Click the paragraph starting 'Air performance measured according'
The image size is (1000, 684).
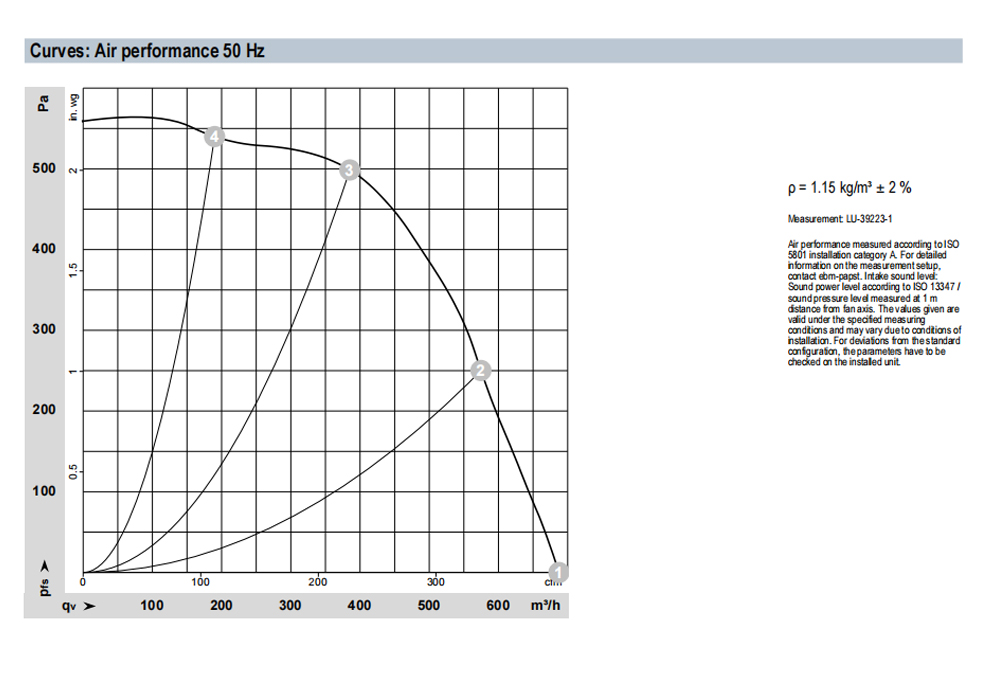click(x=874, y=303)
